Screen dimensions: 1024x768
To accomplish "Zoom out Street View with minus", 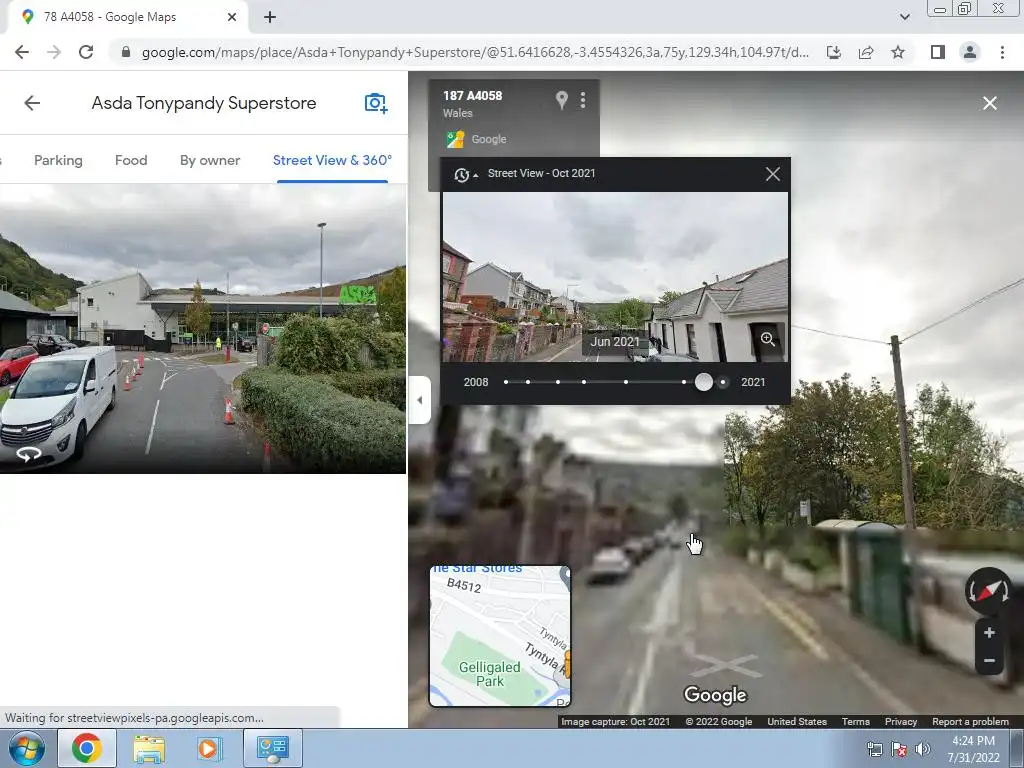I will click(989, 661).
